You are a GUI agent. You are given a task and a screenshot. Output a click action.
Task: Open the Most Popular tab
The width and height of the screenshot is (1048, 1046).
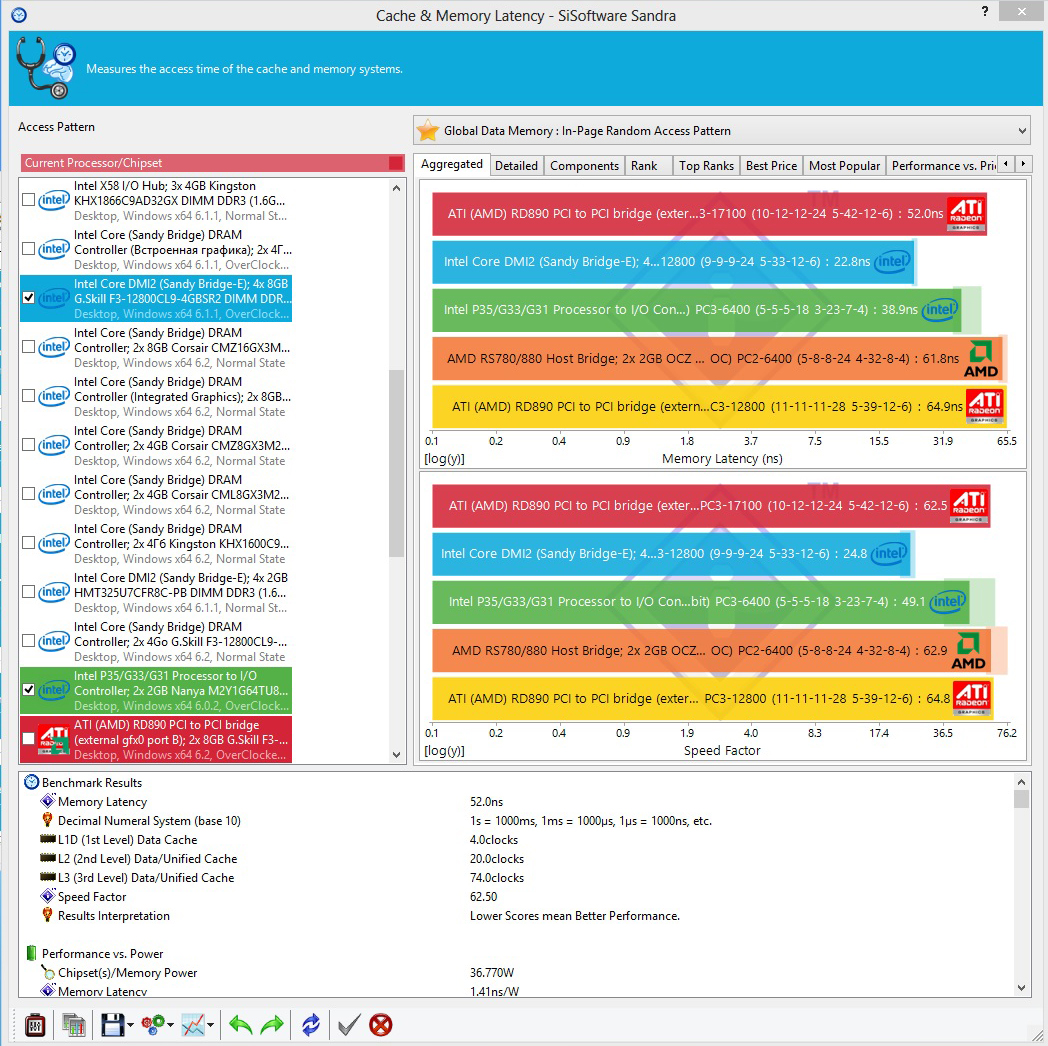[x=844, y=166]
